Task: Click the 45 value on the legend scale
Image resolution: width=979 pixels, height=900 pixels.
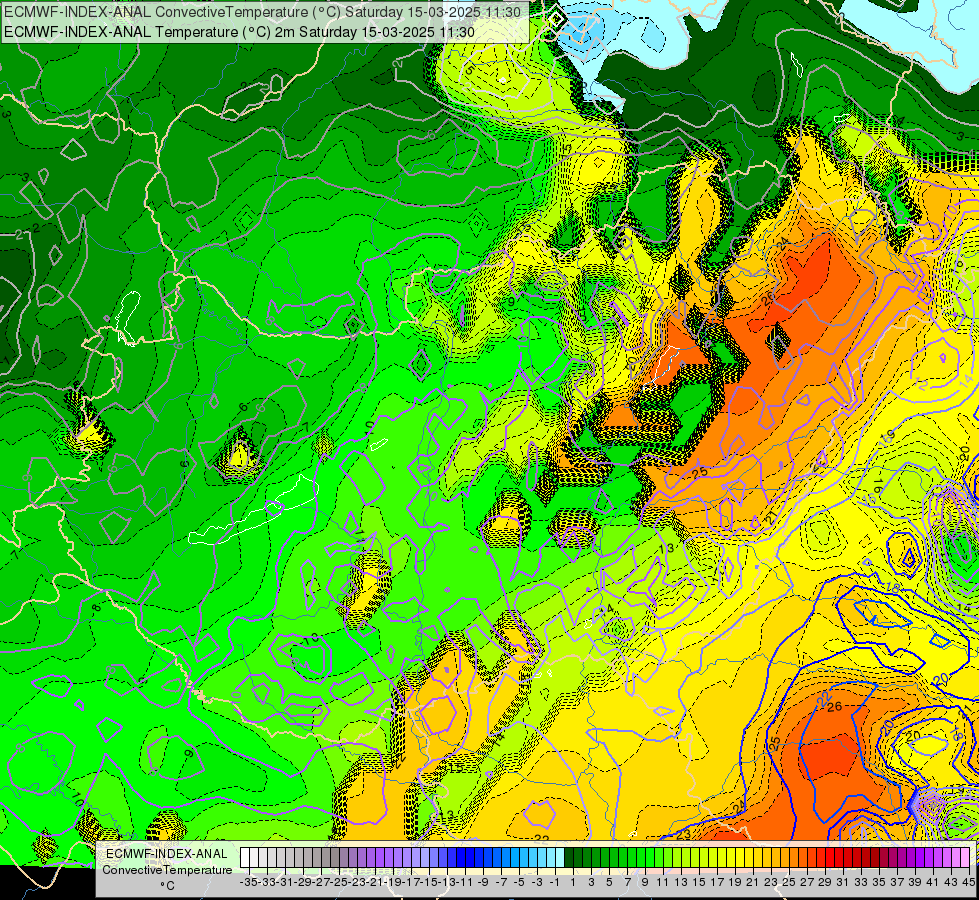Action: (968, 882)
